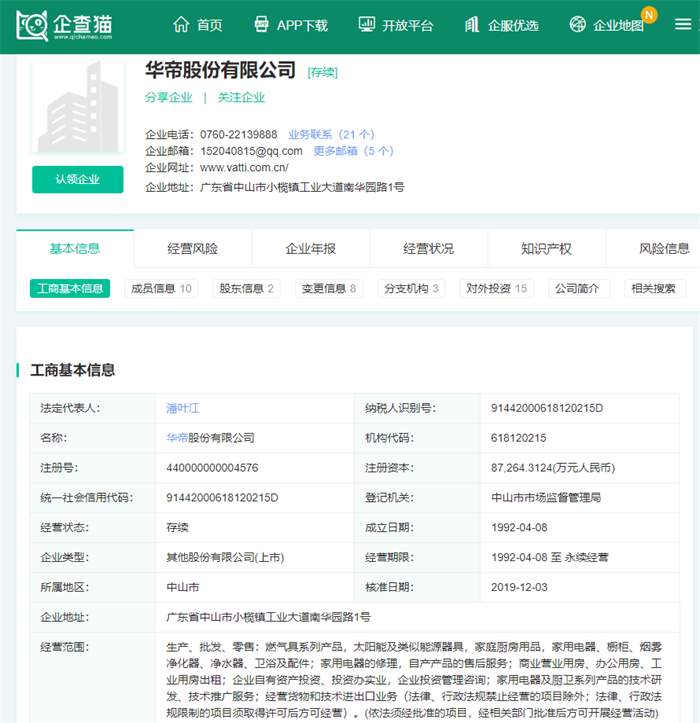The width and height of the screenshot is (700, 723).
Task: Select the 变更信息 8 sub-tab
Action: (x=329, y=289)
